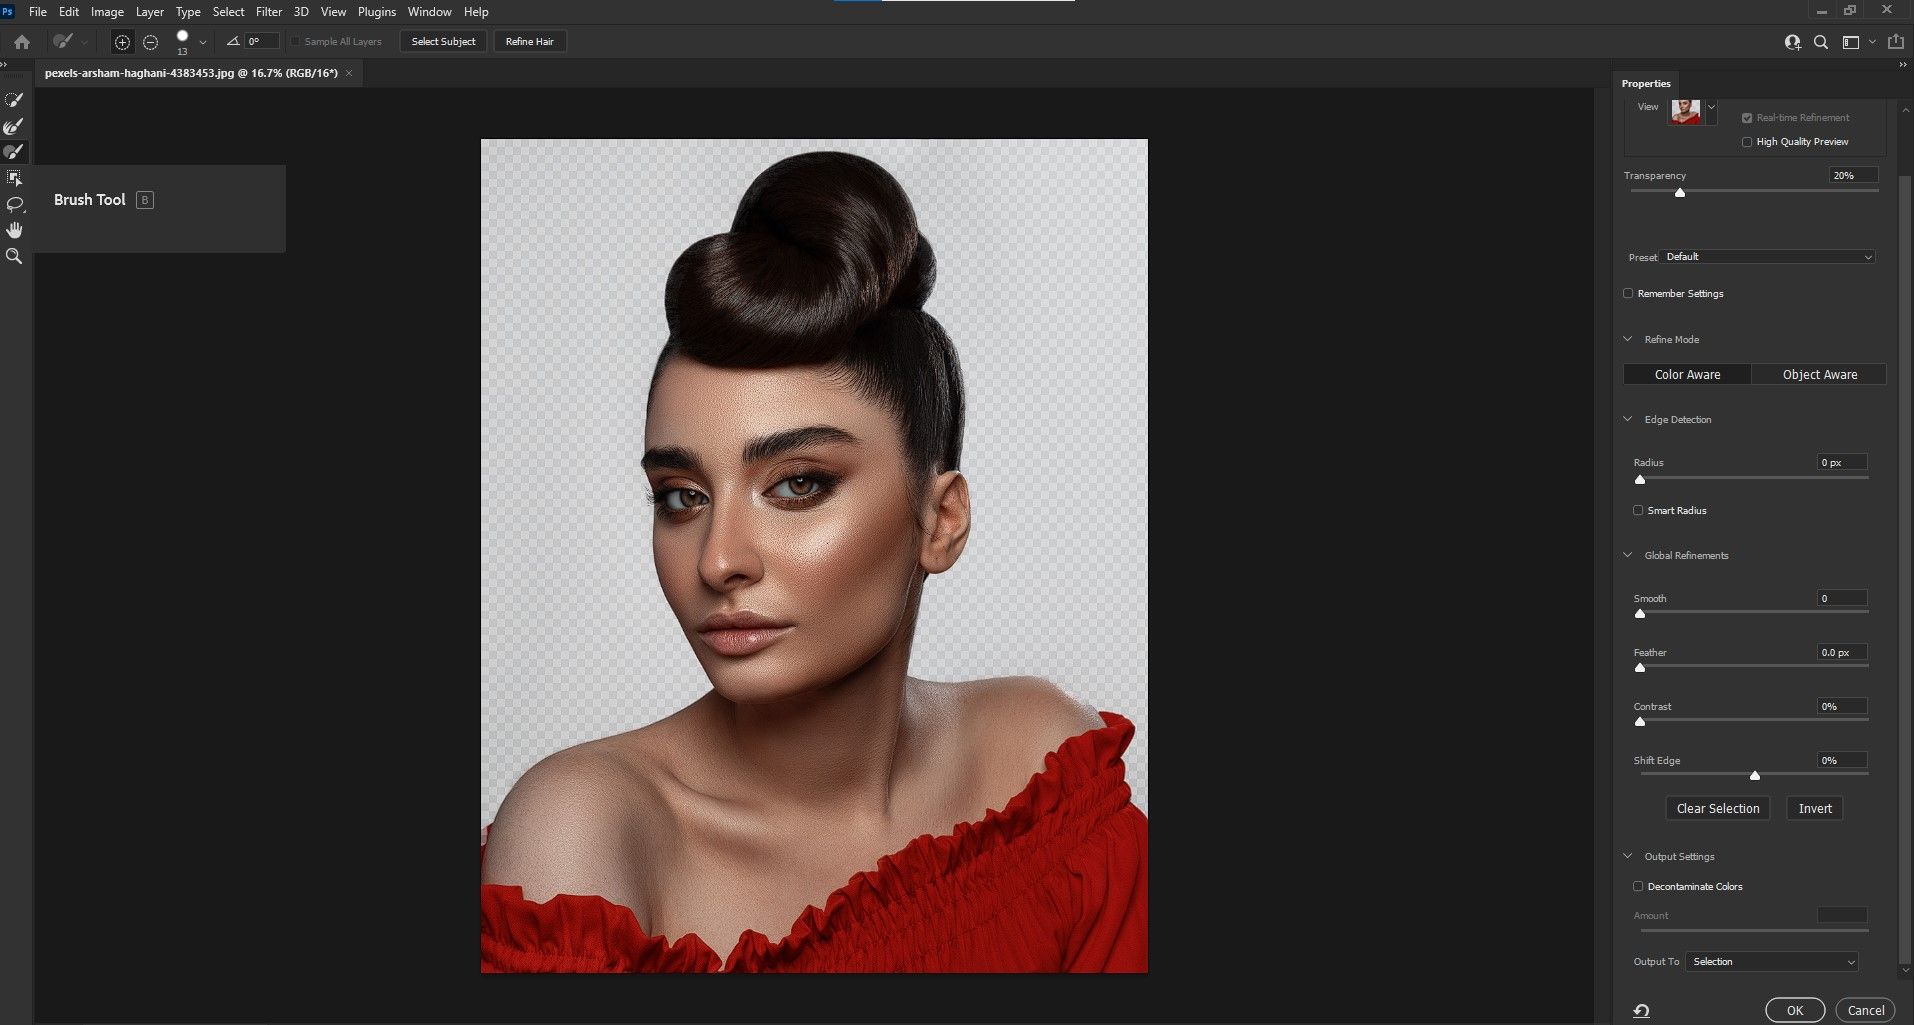Collapse the Global Refinements section
The width and height of the screenshot is (1914, 1025).
pos(1628,555)
